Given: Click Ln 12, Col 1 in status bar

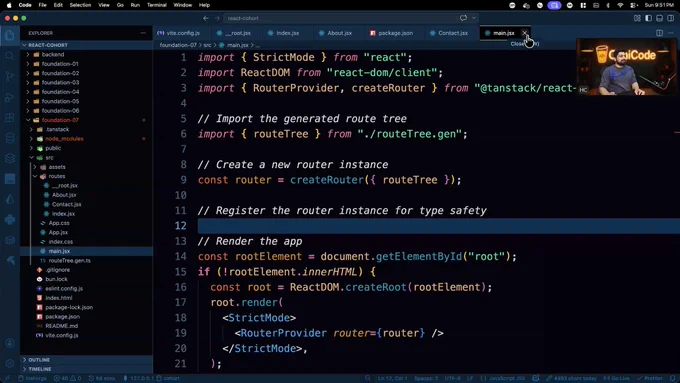Looking at the screenshot, I should pos(392,378).
